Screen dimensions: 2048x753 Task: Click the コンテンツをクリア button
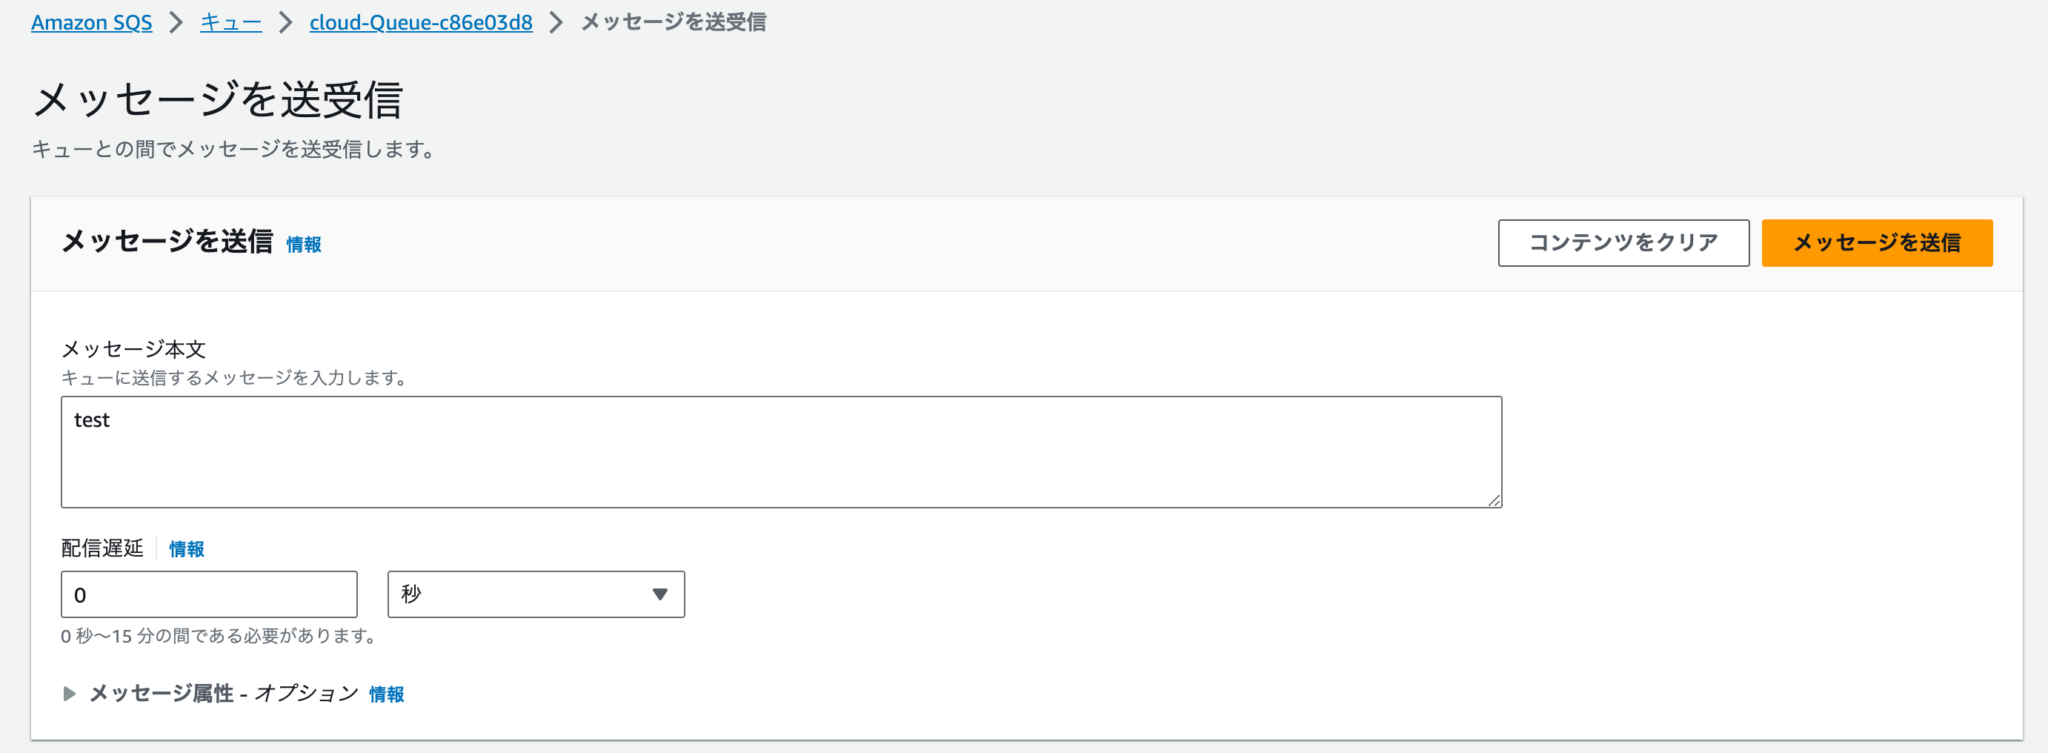[x=1623, y=242]
